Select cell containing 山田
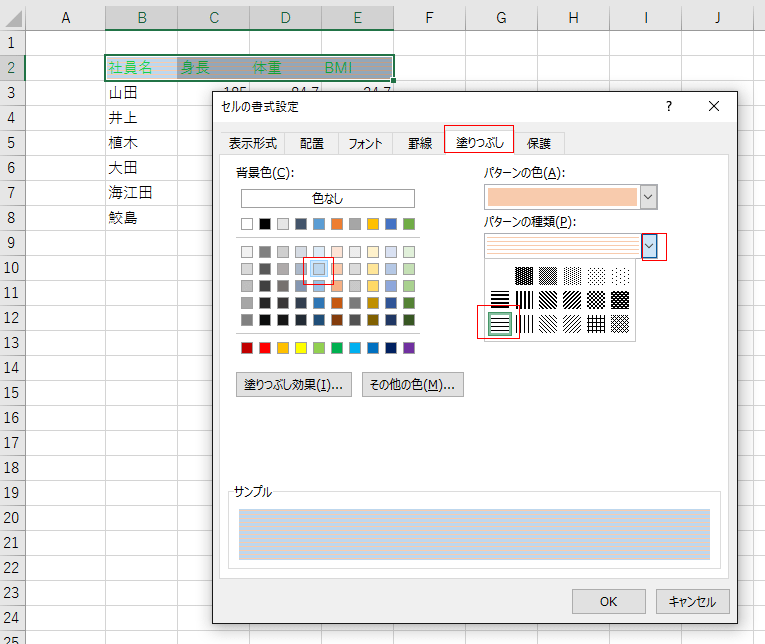The height and width of the screenshot is (644, 765). tap(140, 93)
